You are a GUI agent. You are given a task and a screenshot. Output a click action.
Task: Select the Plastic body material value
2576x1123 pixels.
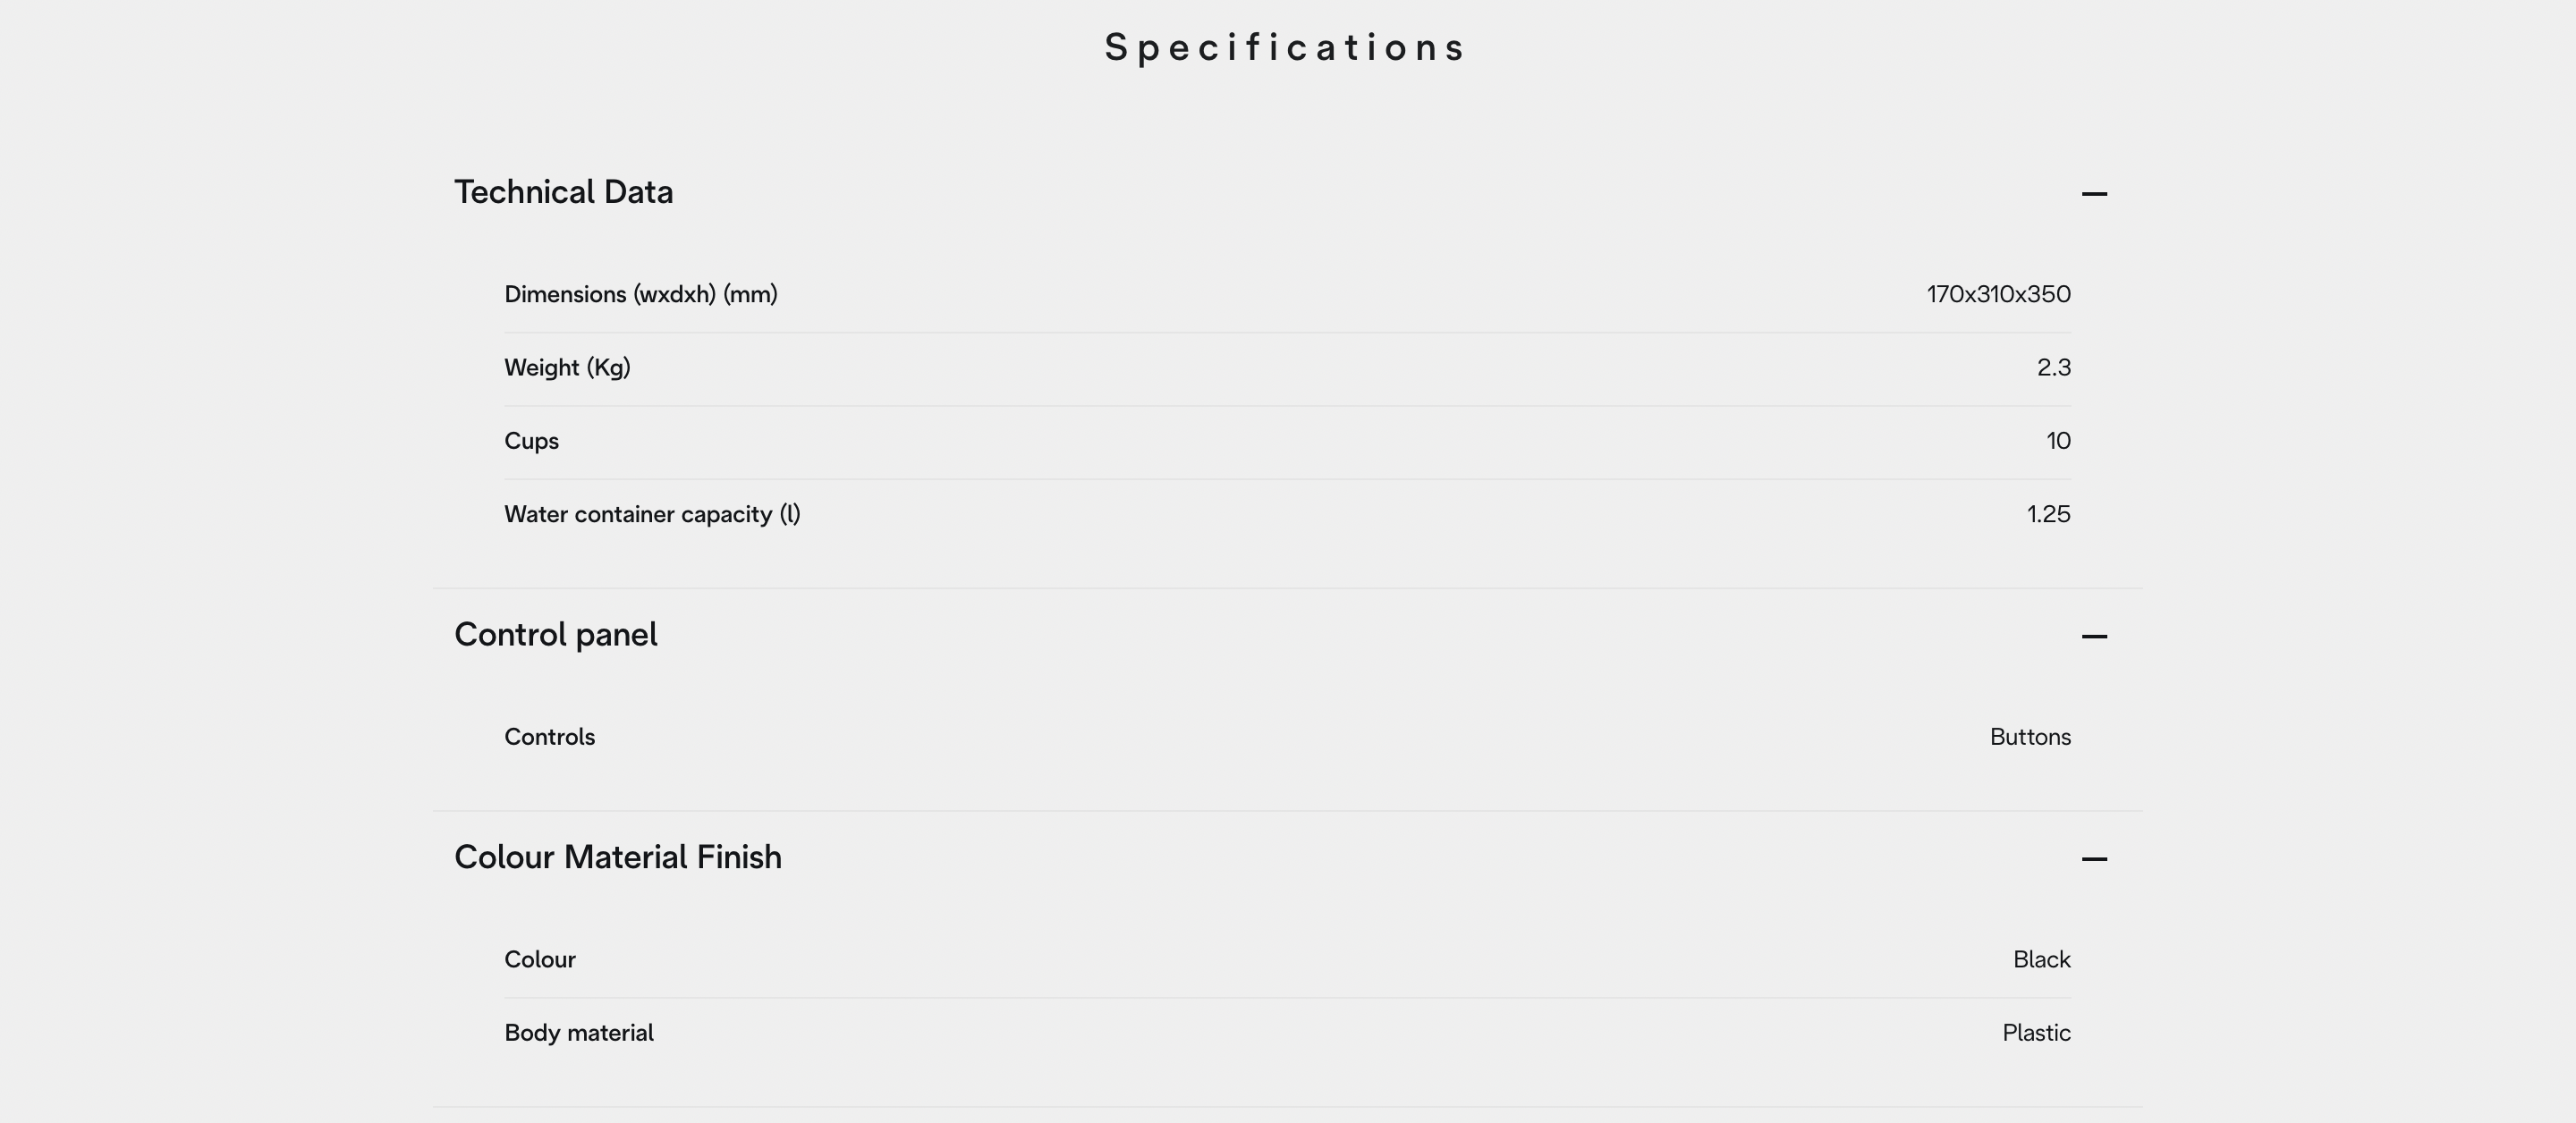click(2035, 1033)
